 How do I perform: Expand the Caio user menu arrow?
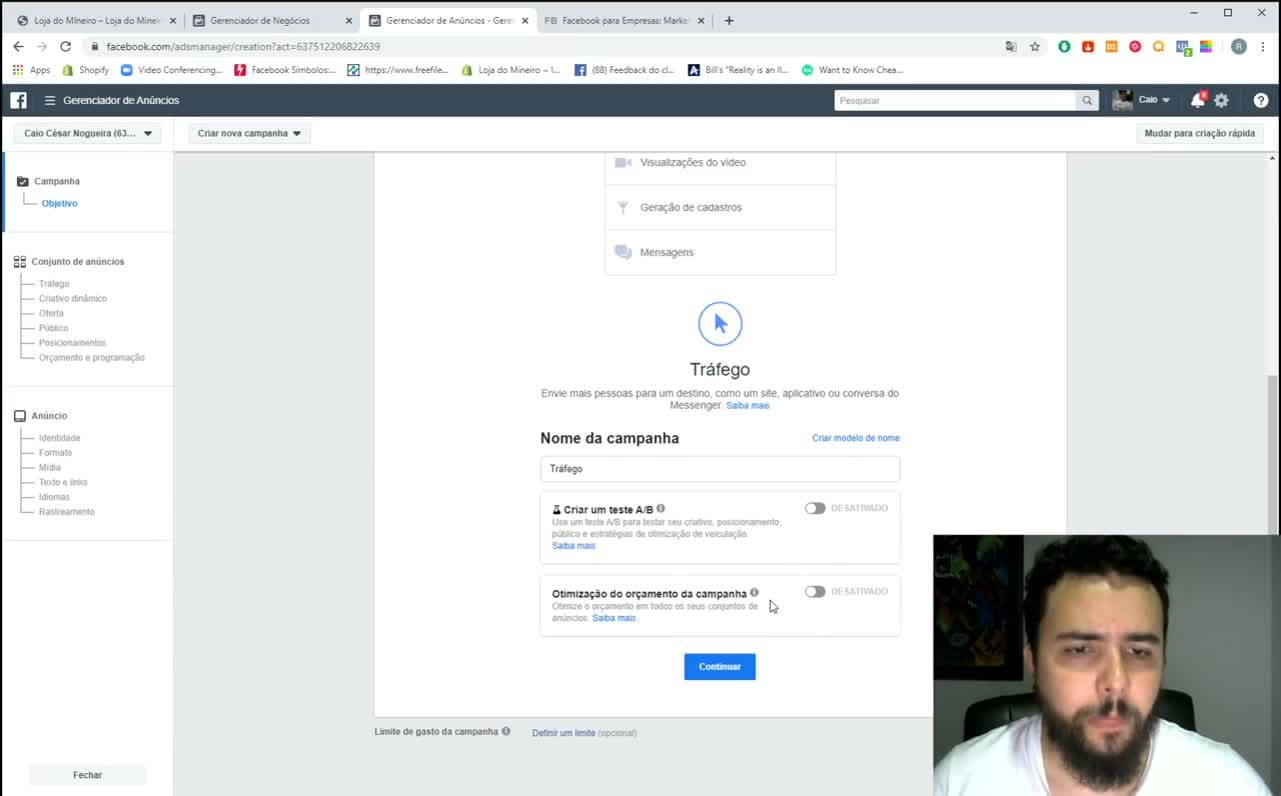(x=1166, y=100)
